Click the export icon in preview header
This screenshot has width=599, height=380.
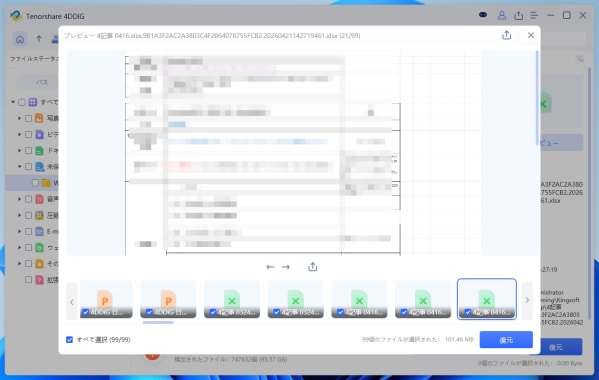(x=507, y=35)
